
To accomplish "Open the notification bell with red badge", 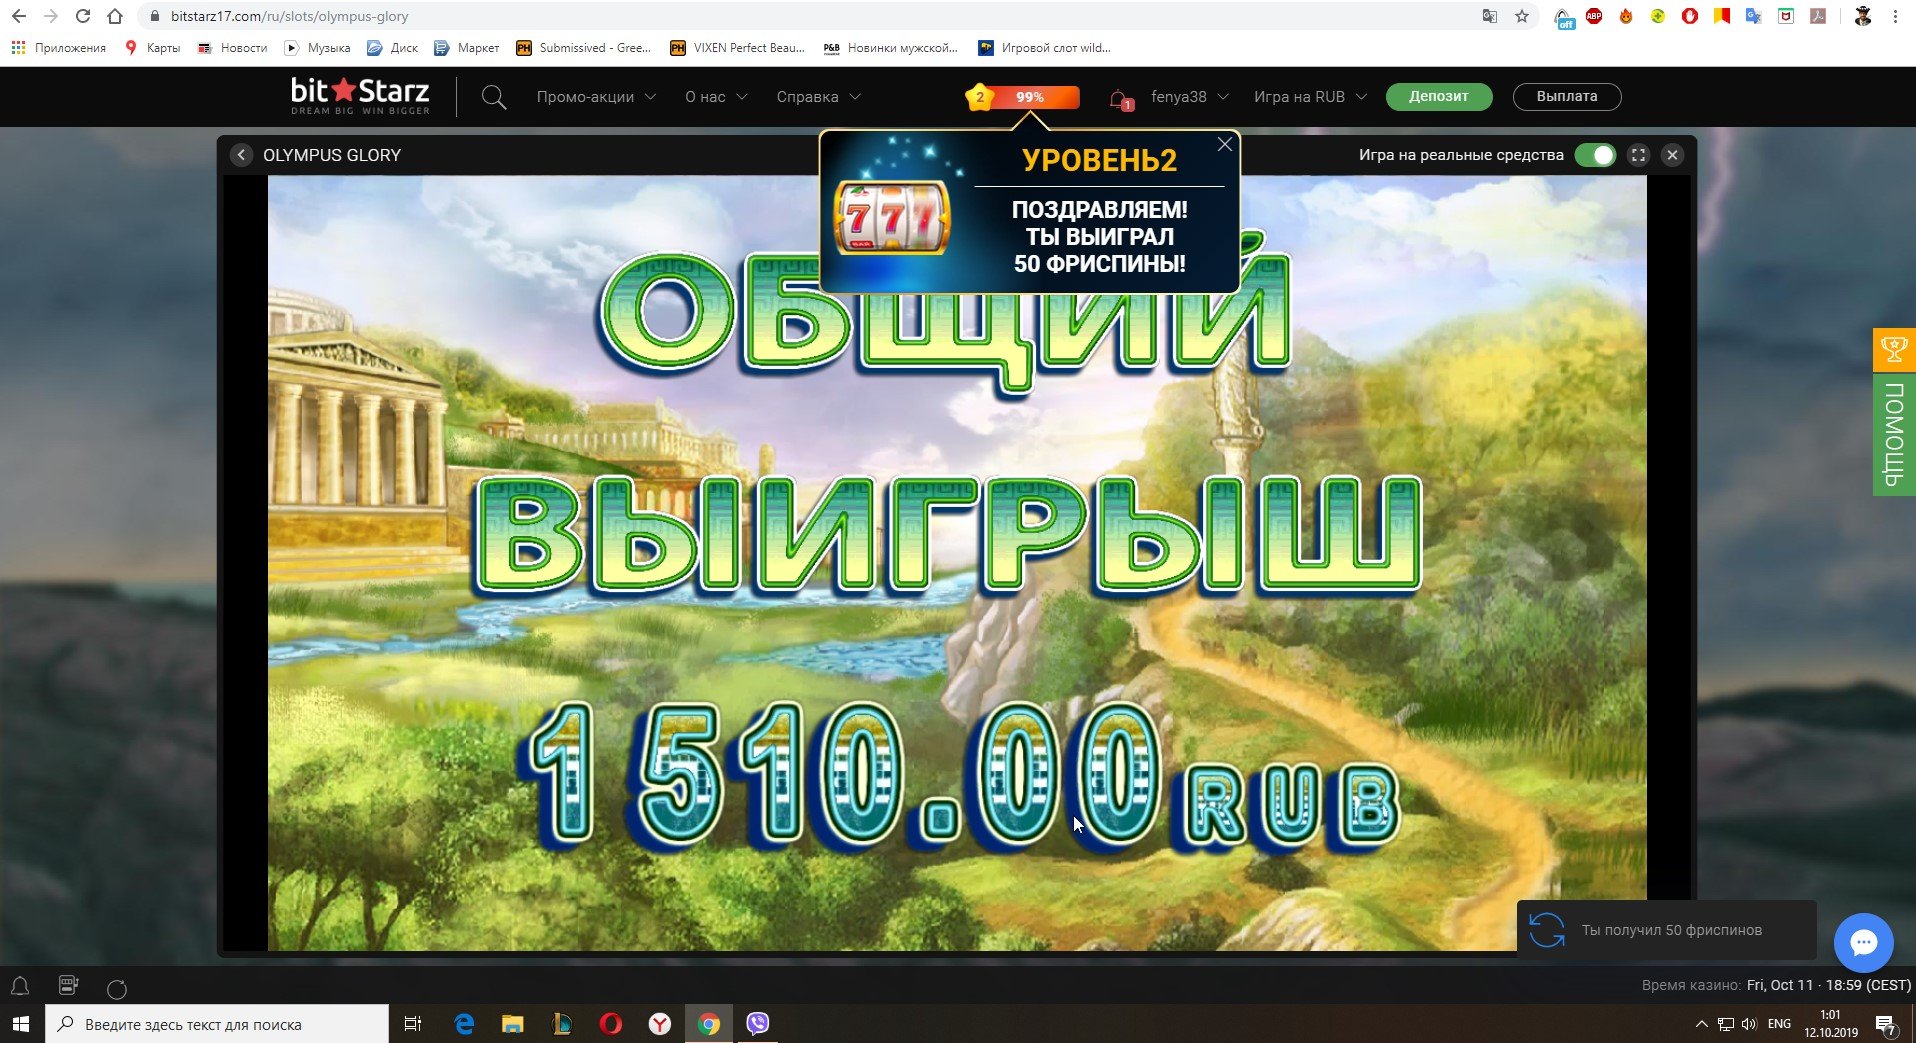I will 1119,98.
